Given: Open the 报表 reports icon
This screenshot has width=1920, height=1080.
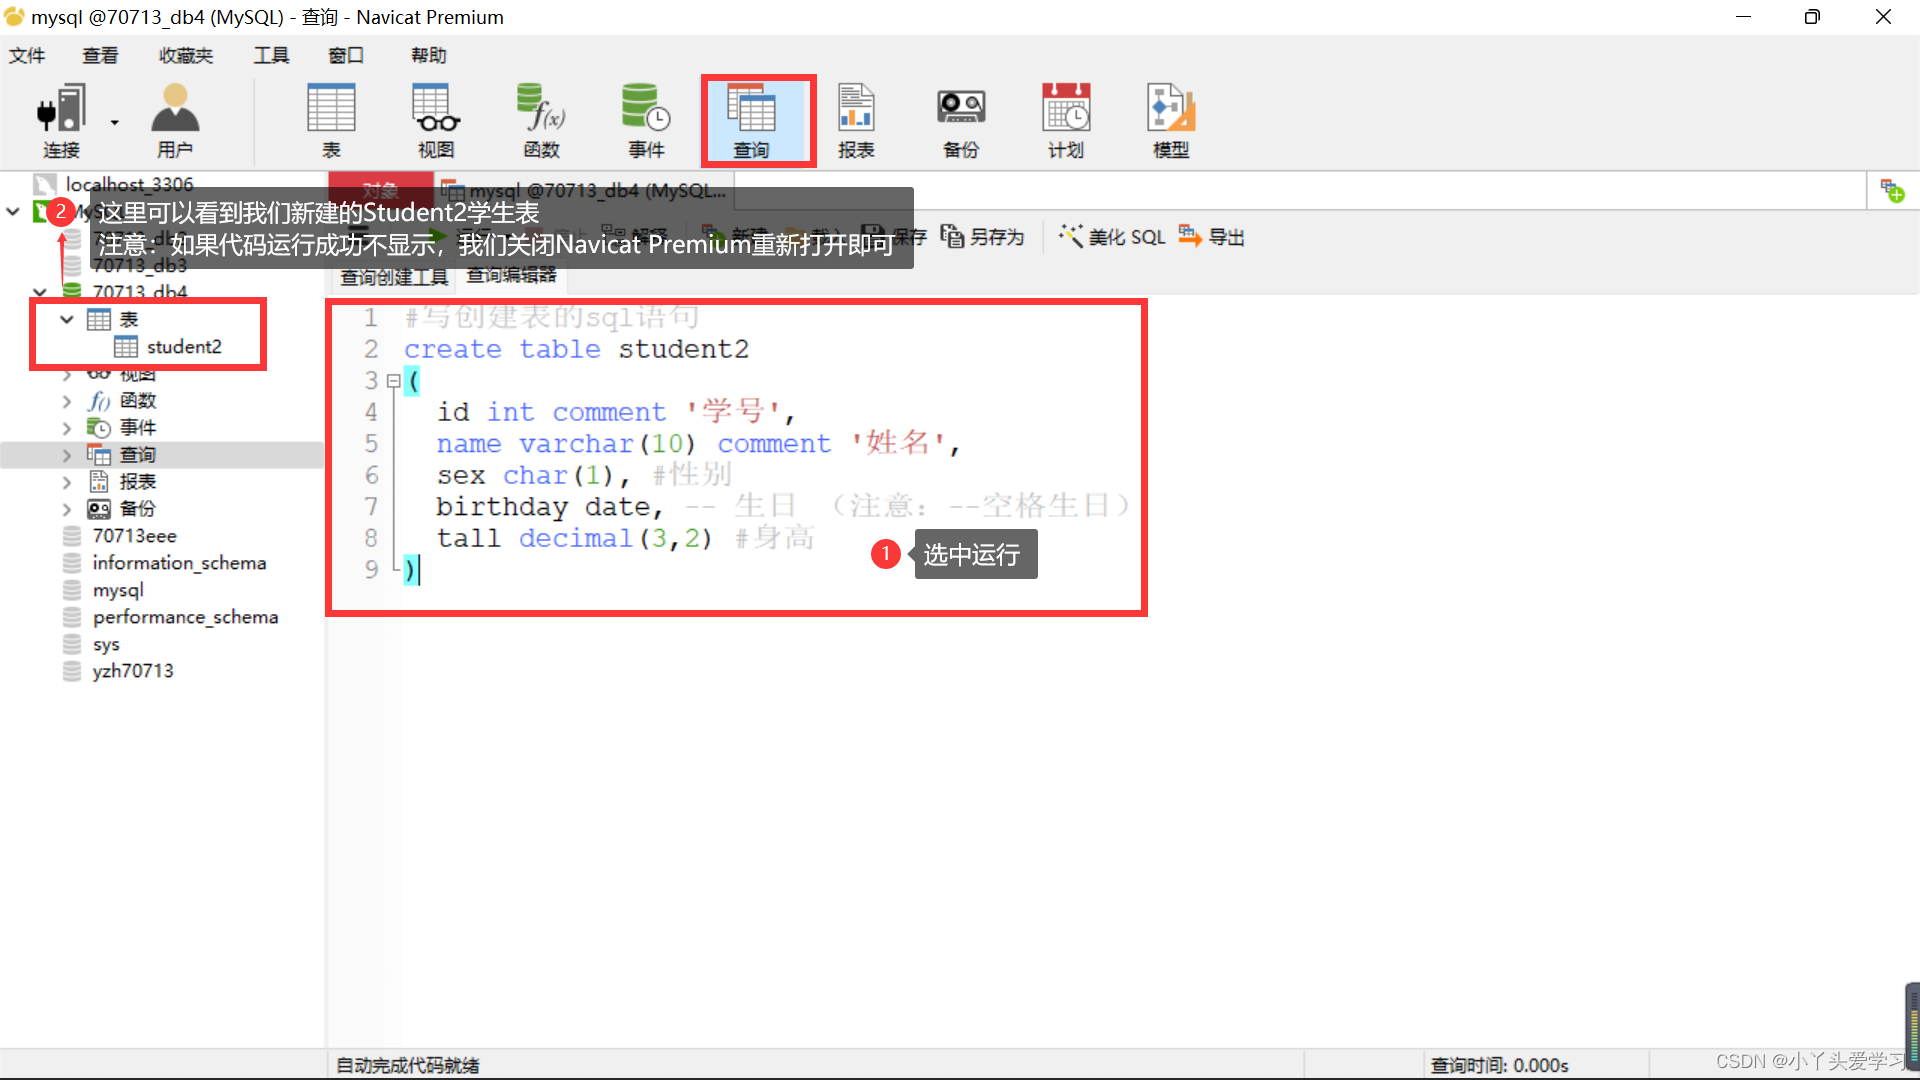Looking at the screenshot, I should tap(856, 121).
